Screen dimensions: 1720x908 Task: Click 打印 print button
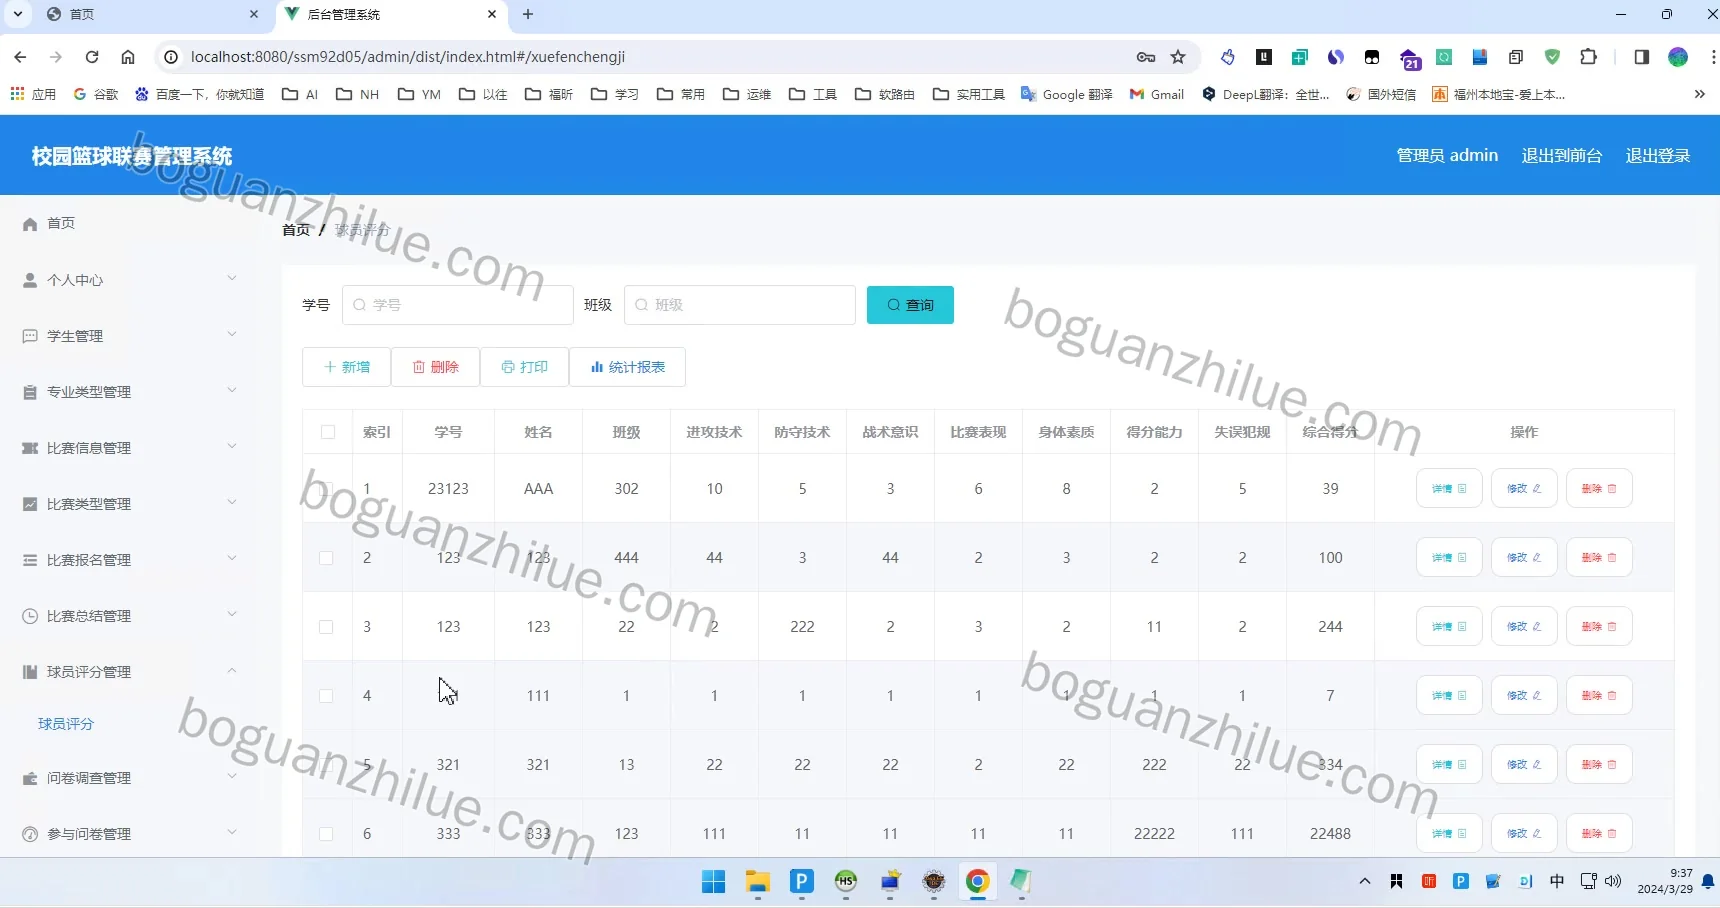[x=525, y=367]
